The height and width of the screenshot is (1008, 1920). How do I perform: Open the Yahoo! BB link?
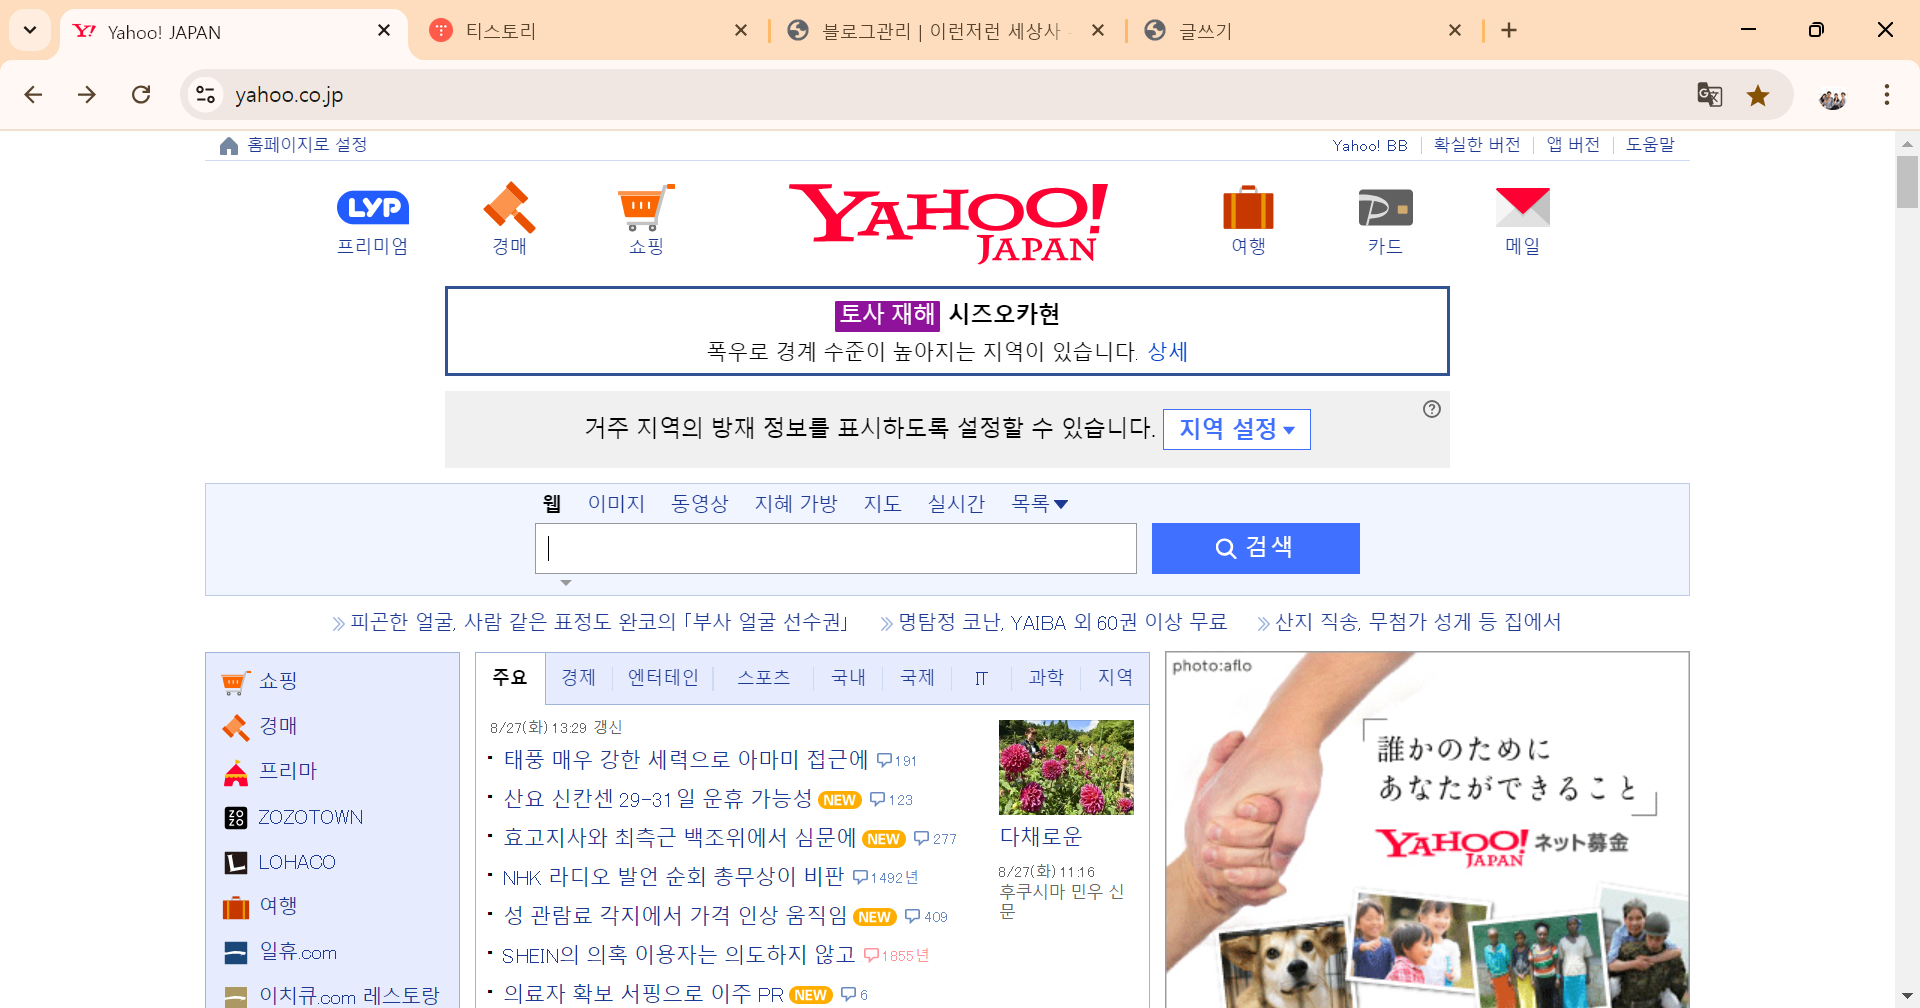click(x=1370, y=145)
